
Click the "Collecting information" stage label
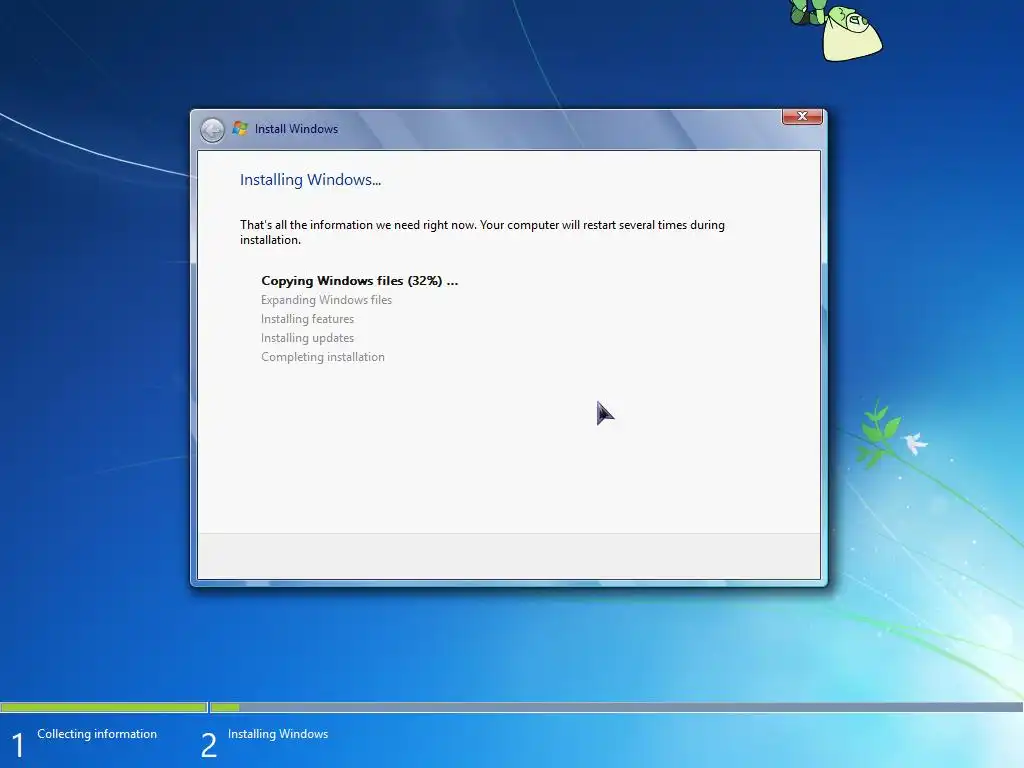pos(97,734)
